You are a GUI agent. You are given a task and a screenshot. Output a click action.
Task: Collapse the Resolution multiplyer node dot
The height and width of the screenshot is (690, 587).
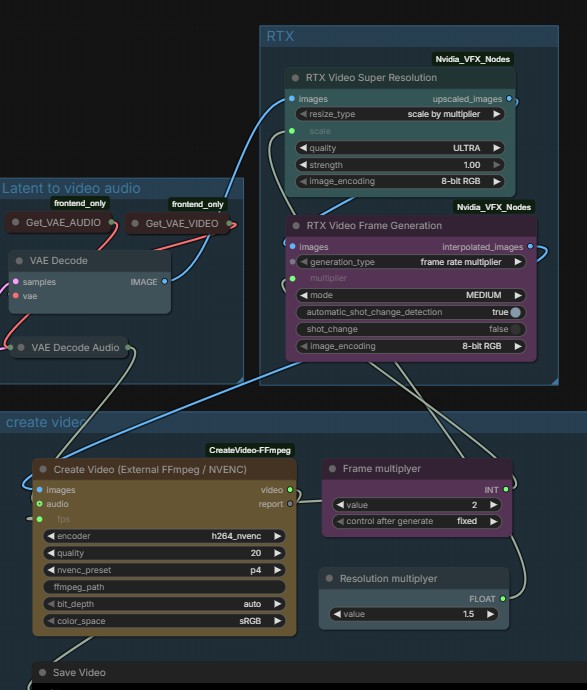[x=329, y=578]
